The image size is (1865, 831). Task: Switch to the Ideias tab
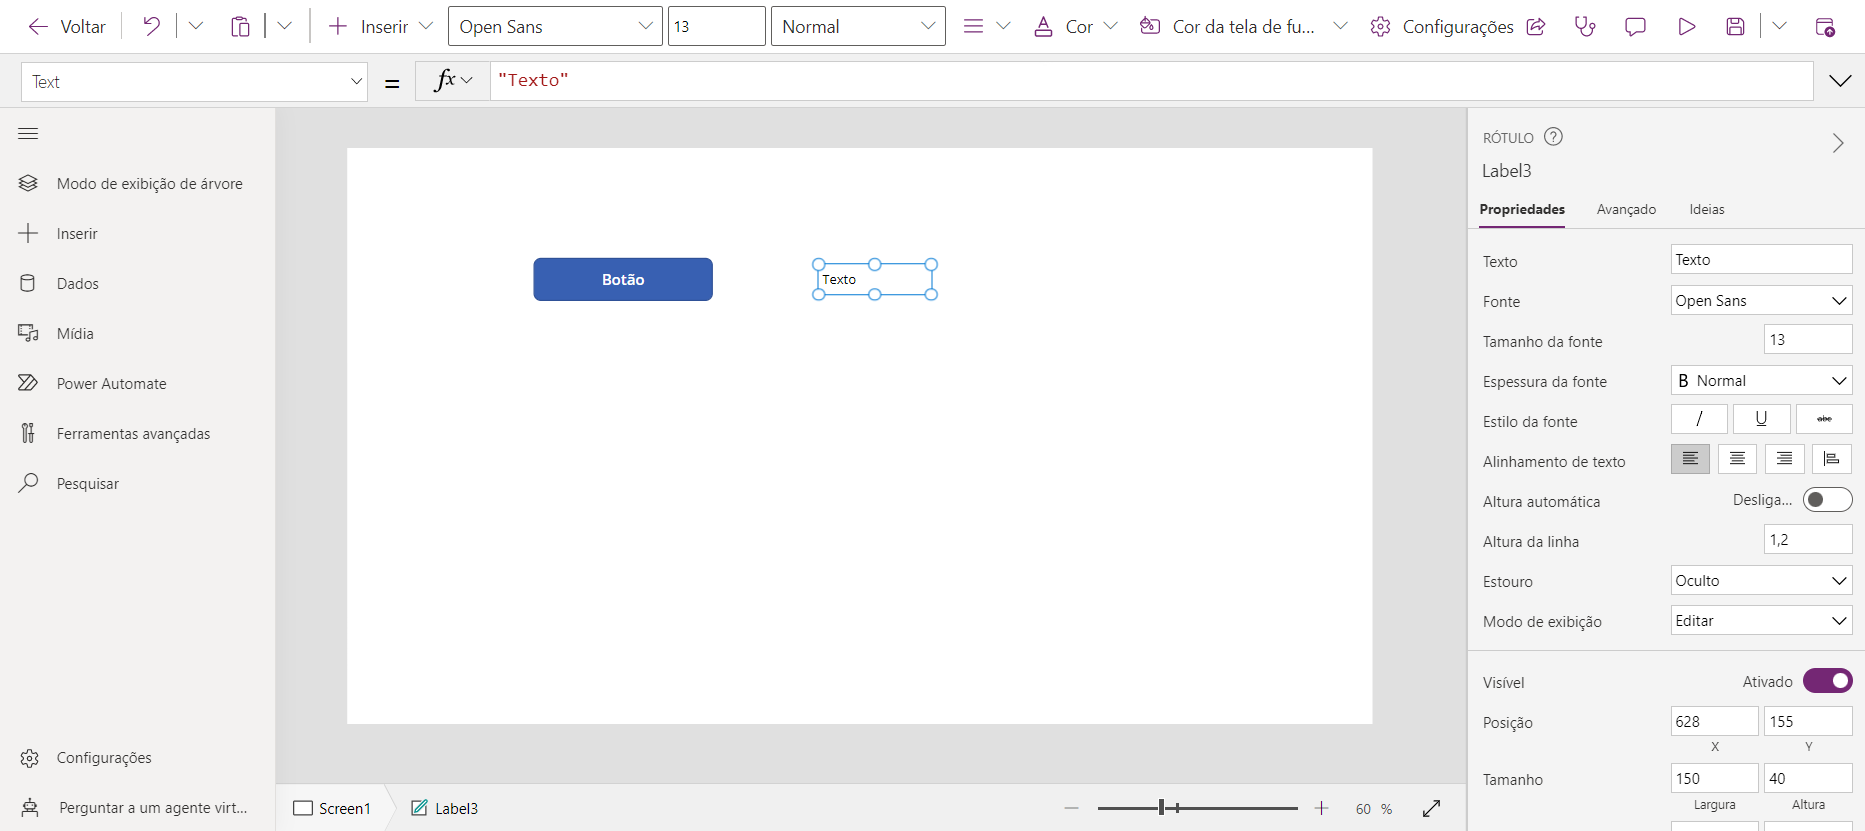(1707, 209)
